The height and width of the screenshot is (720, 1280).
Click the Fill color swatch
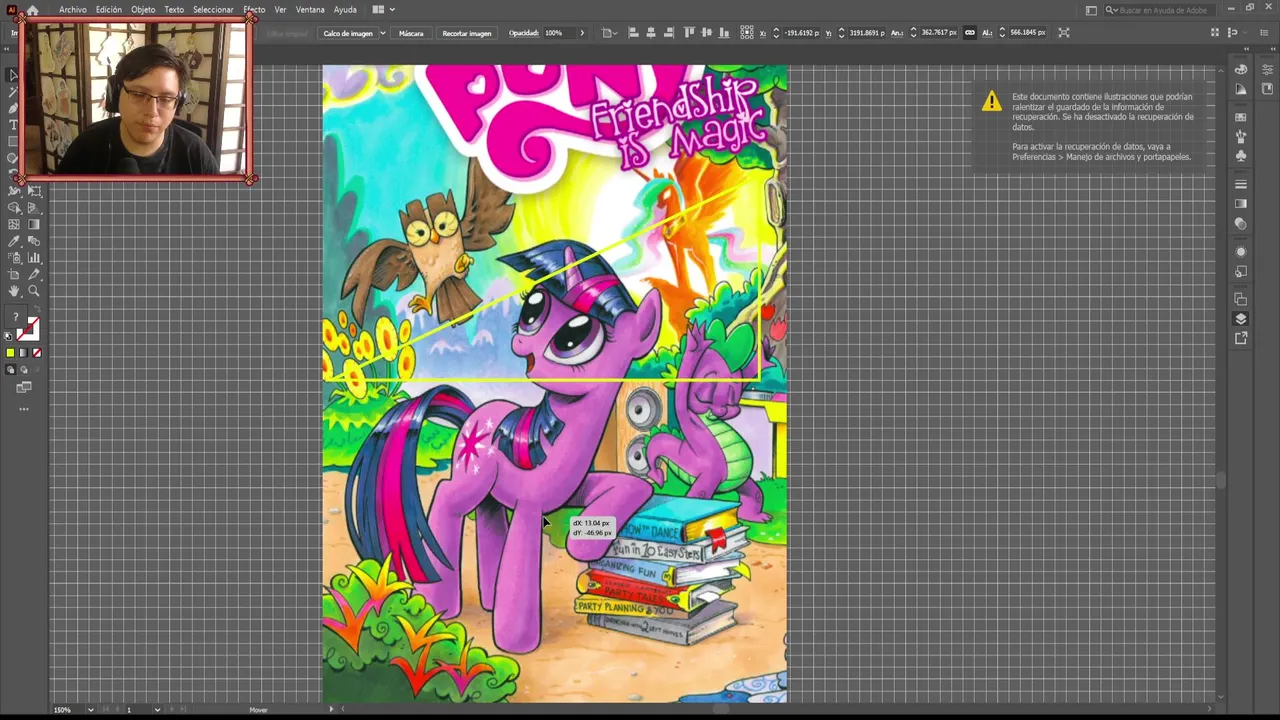tap(14, 316)
